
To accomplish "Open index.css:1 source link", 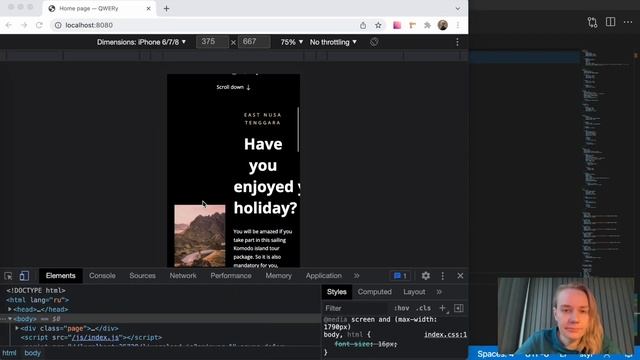I will [445, 335].
